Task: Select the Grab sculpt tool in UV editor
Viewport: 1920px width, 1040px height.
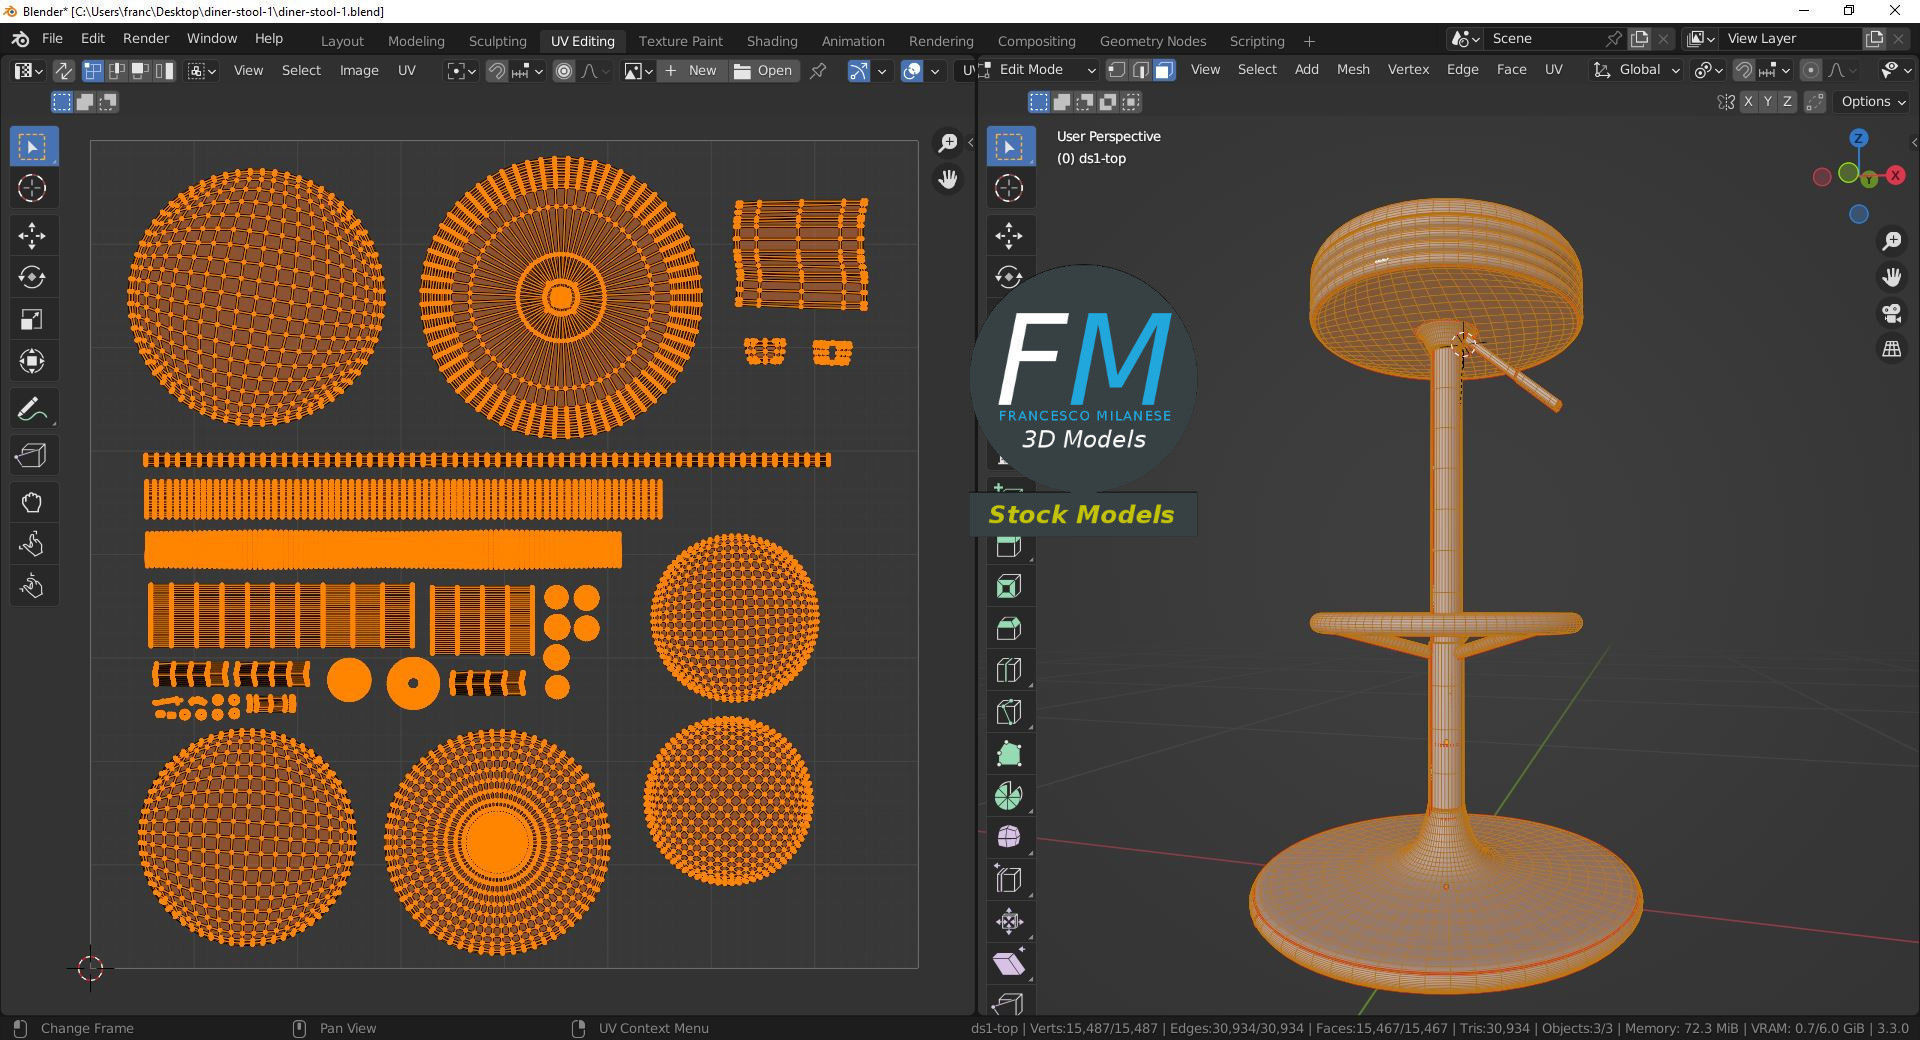Action: coord(32,502)
